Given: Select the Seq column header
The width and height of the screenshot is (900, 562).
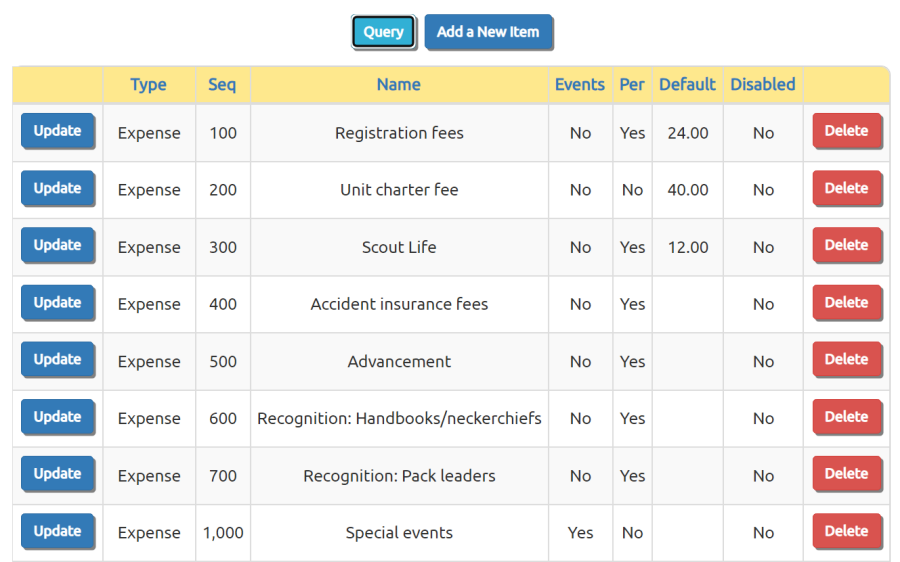Looking at the screenshot, I should [x=222, y=85].
